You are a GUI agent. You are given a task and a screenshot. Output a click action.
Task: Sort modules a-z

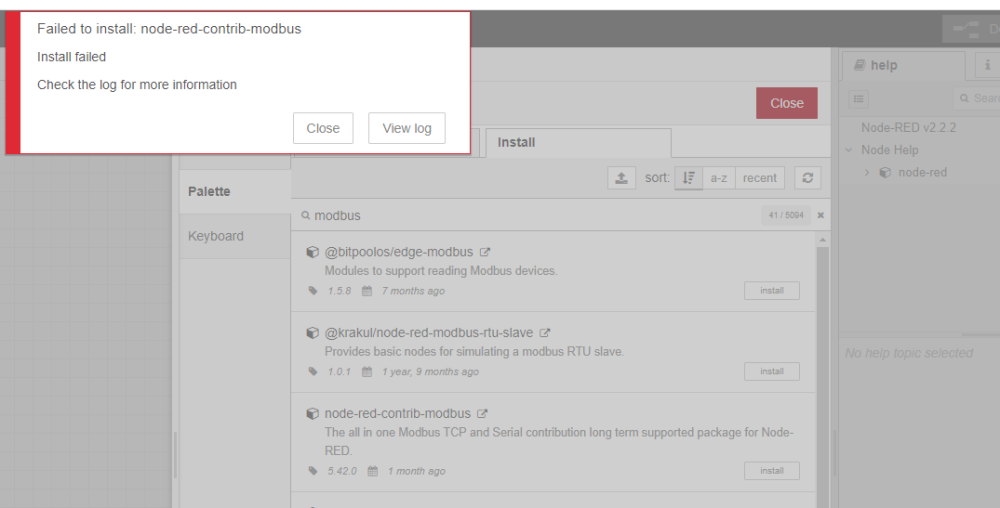pyautogui.click(x=719, y=178)
